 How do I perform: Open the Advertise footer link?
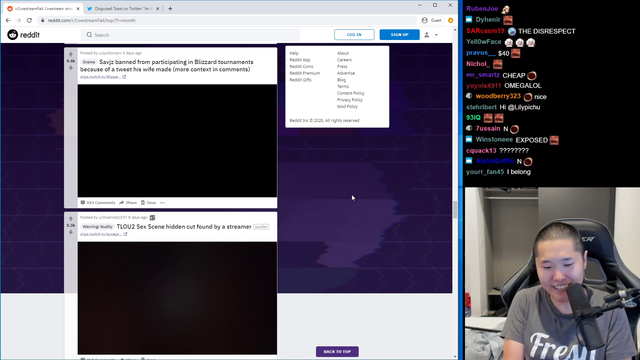pos(346,73)
